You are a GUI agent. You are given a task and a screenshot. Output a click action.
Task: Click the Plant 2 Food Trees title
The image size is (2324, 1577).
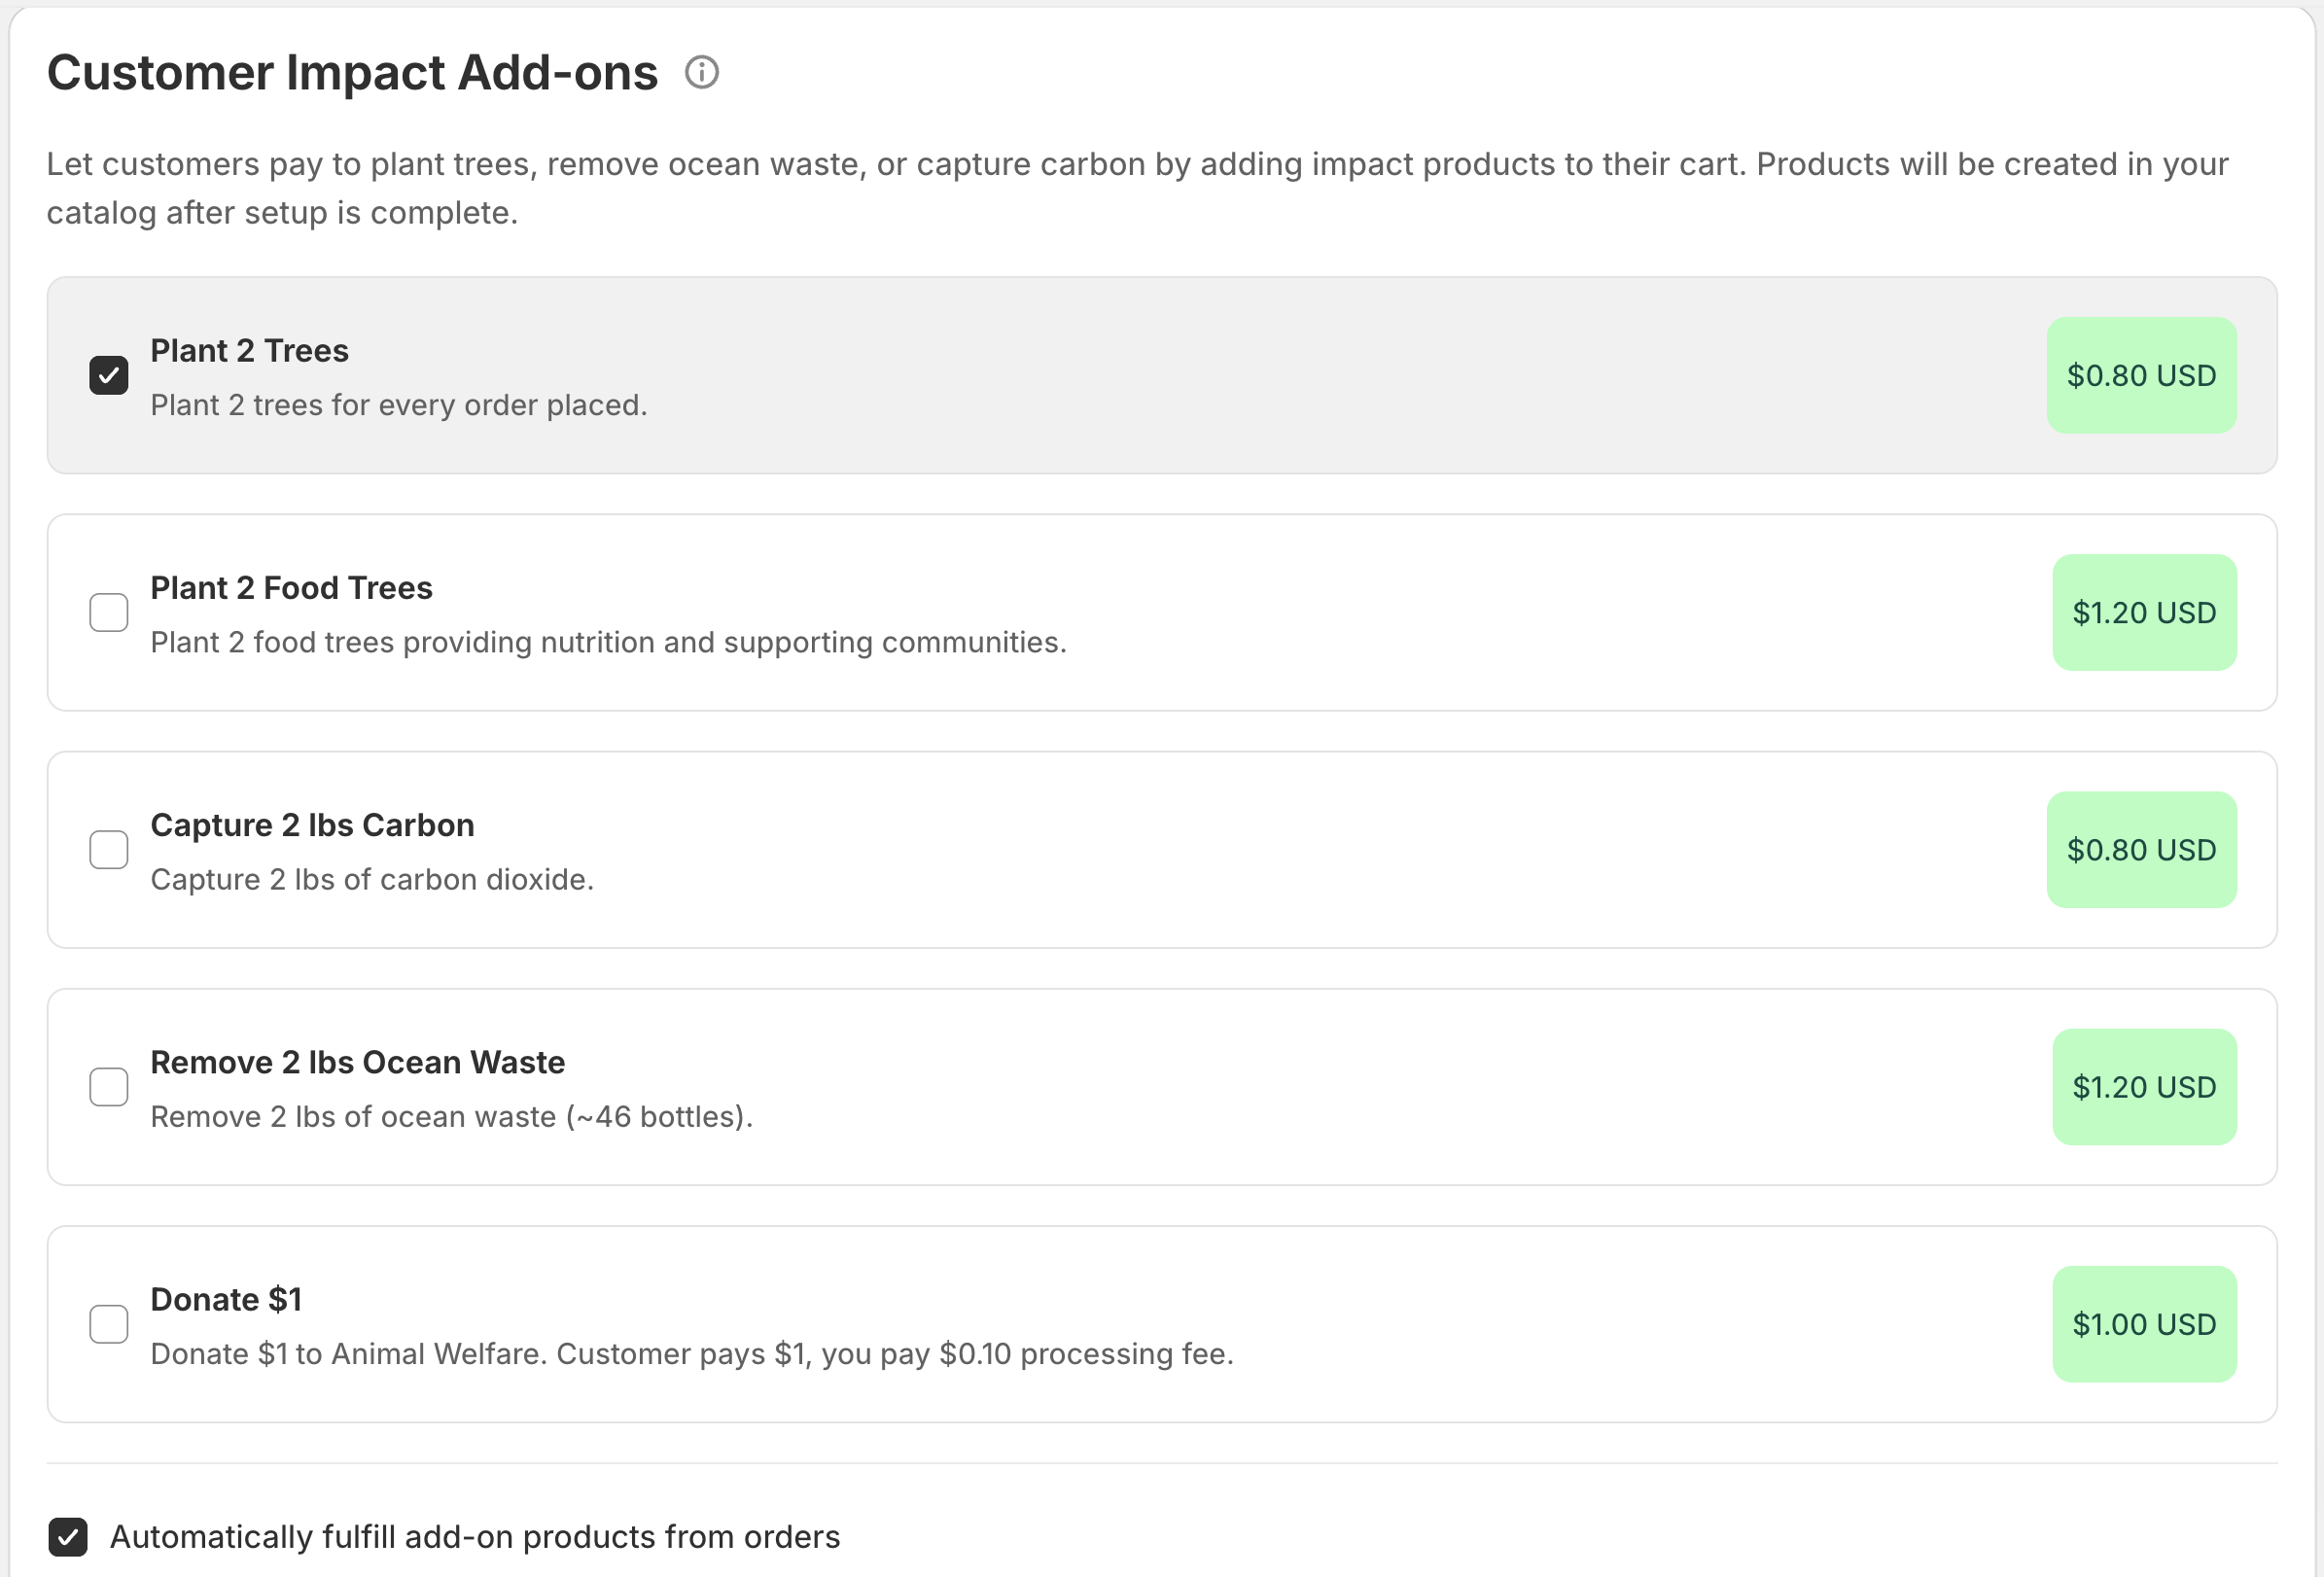291,588
